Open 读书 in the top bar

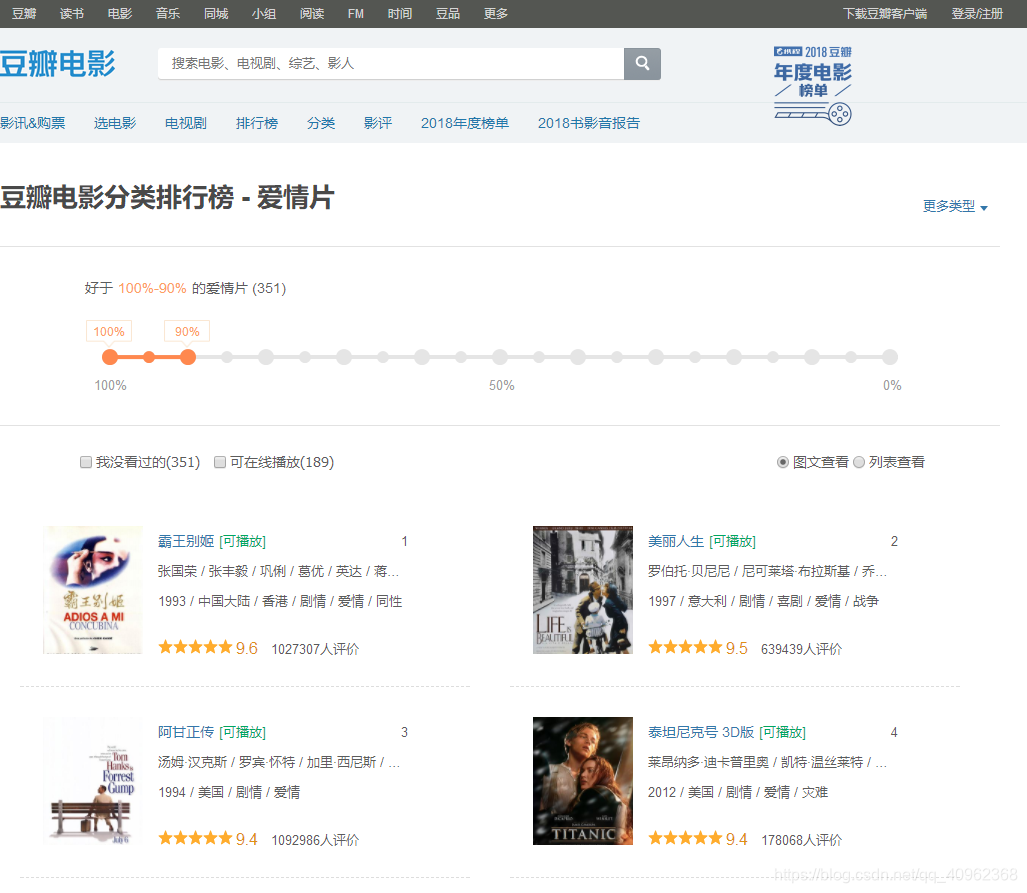[72, 14]
